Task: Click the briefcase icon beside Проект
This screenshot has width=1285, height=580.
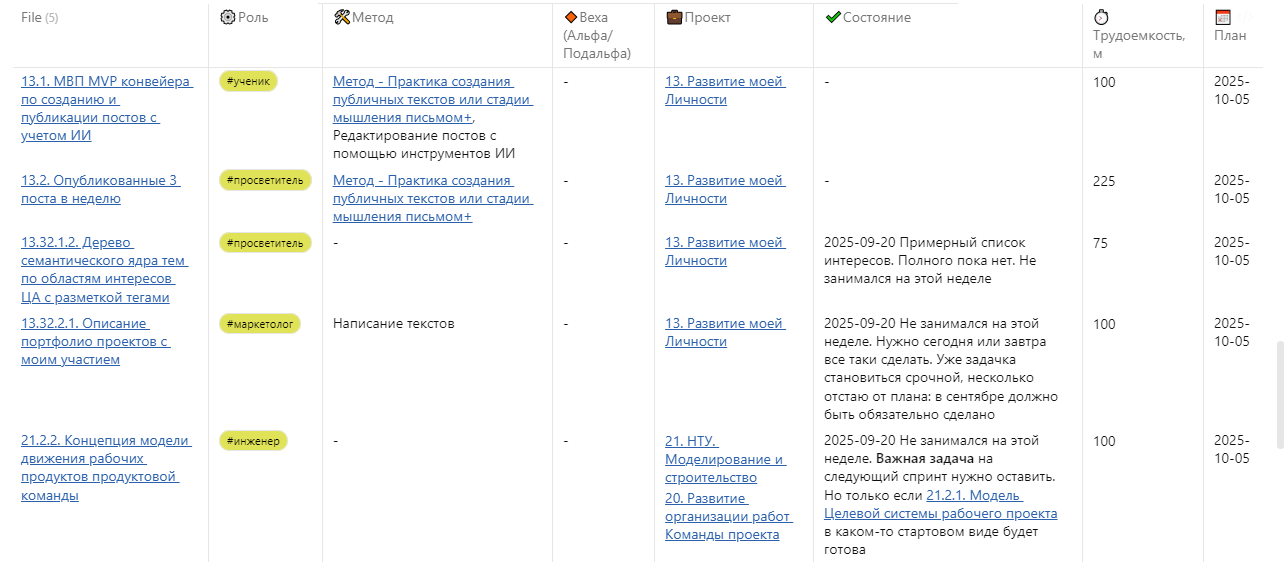Action: point(674,17)
